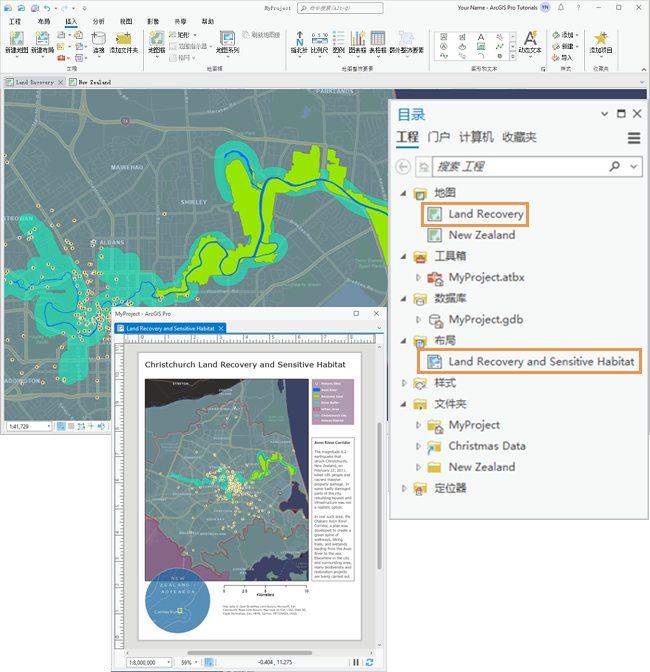Viewport: 650px width, 672px height.
Task: Toggle layout snap-to-grid status bar button
Action: click(x=209, y=662)
